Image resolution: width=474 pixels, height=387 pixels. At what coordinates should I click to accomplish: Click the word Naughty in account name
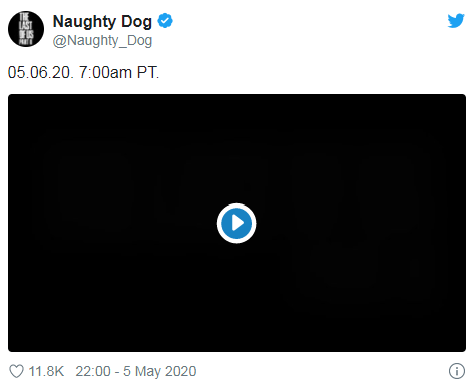pos(85,22)
